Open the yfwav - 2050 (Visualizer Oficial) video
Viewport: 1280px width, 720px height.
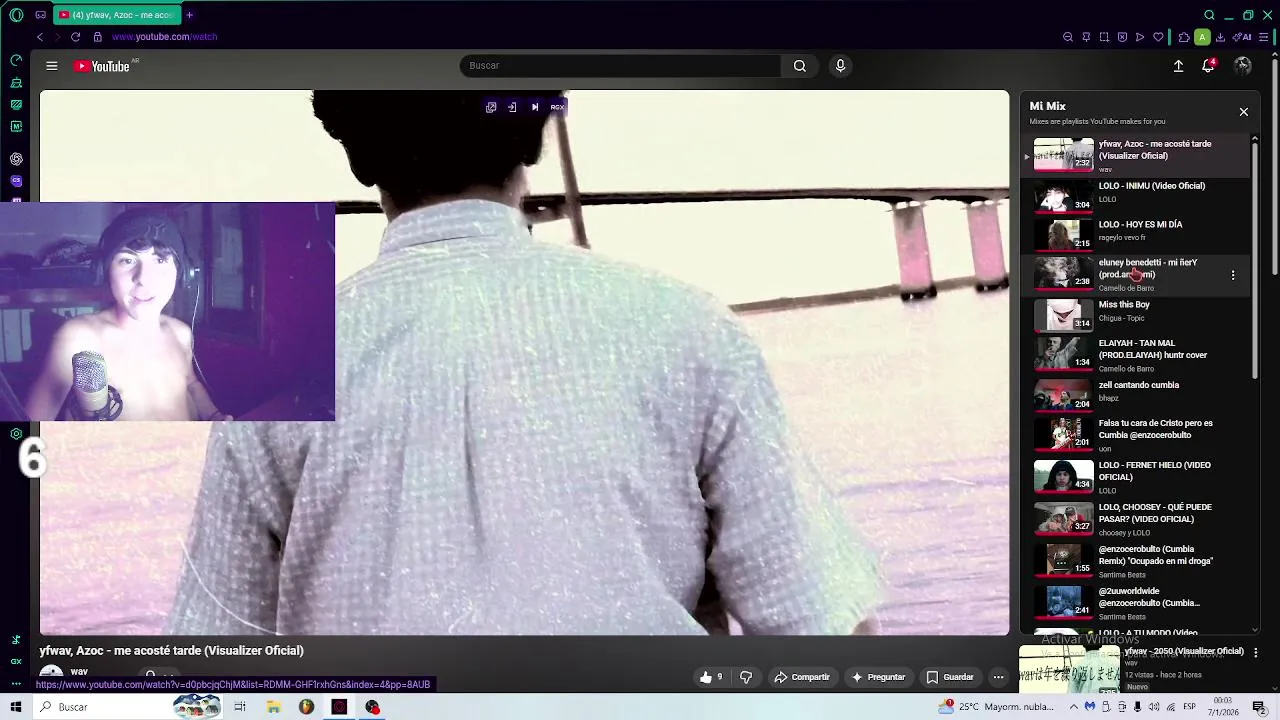pyautogui.click(x=1184, y=651)
